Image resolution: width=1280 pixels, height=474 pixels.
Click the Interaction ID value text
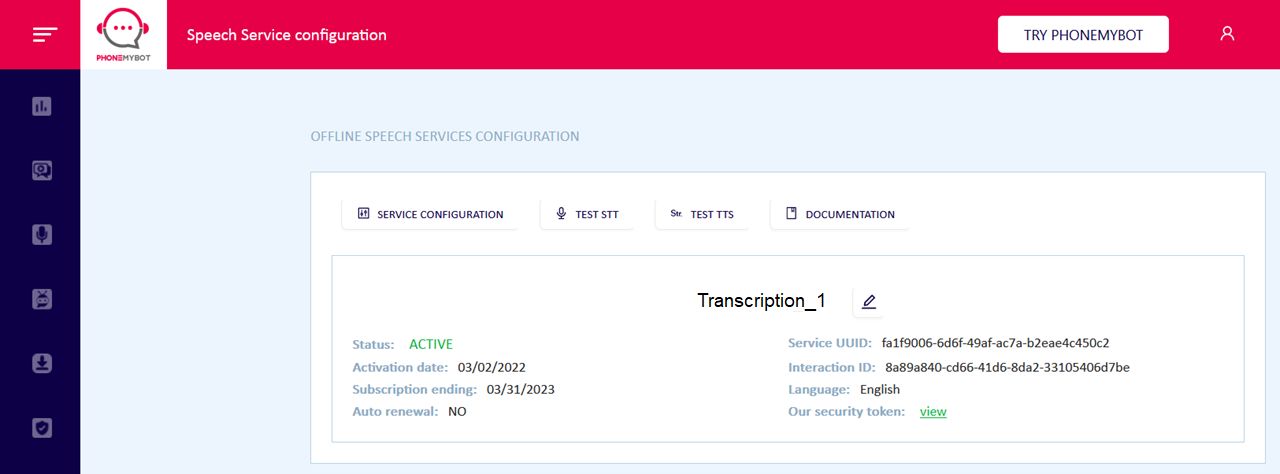point(1007,367)
